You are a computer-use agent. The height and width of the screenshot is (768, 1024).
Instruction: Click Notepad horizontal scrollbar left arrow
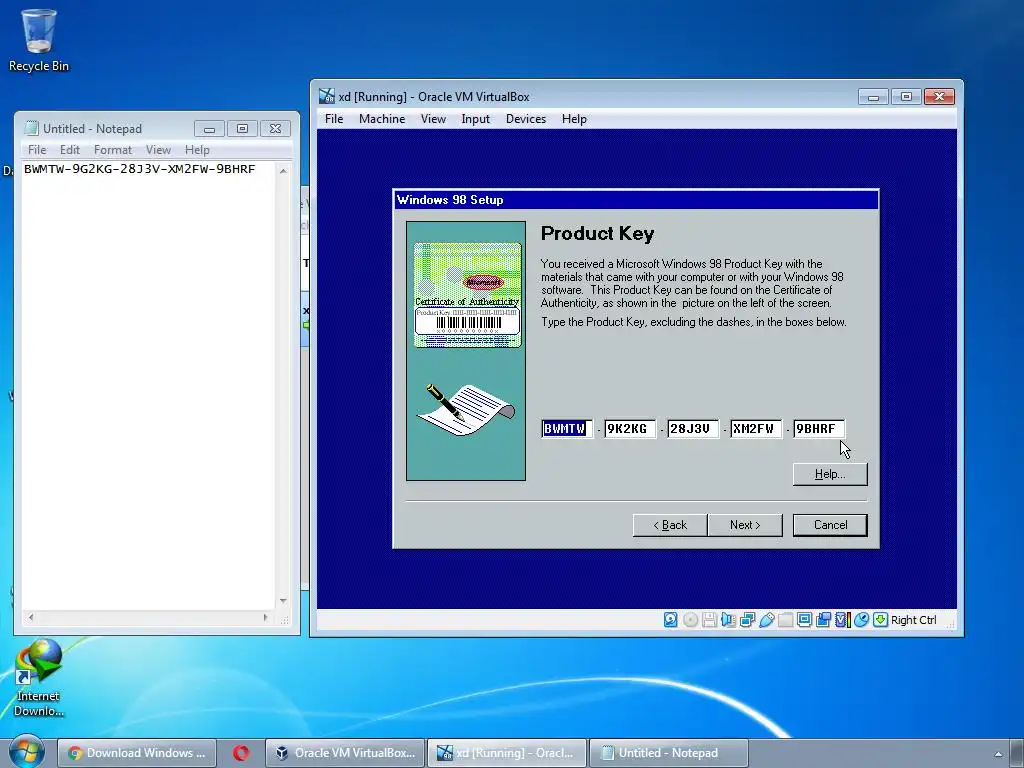point(31,616)
